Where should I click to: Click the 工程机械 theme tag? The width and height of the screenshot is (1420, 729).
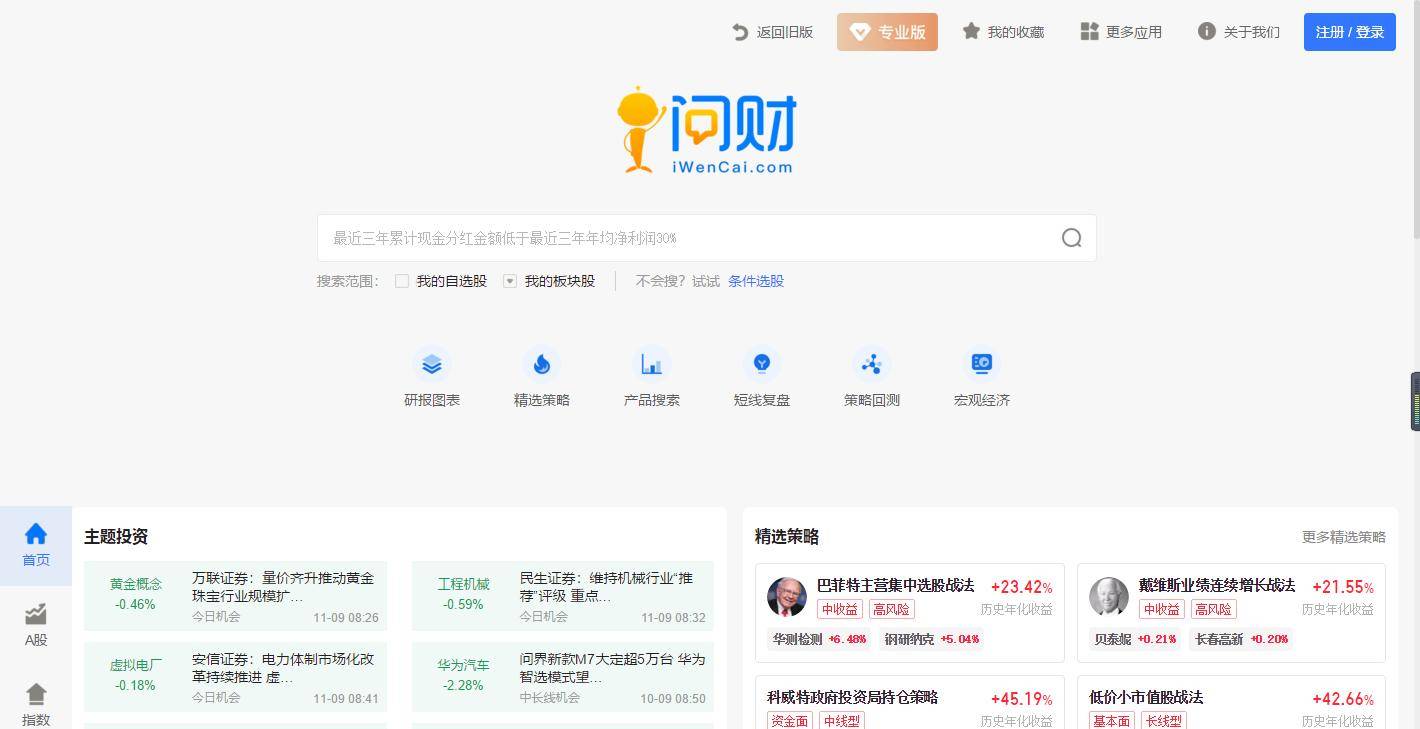coord(463,584)
